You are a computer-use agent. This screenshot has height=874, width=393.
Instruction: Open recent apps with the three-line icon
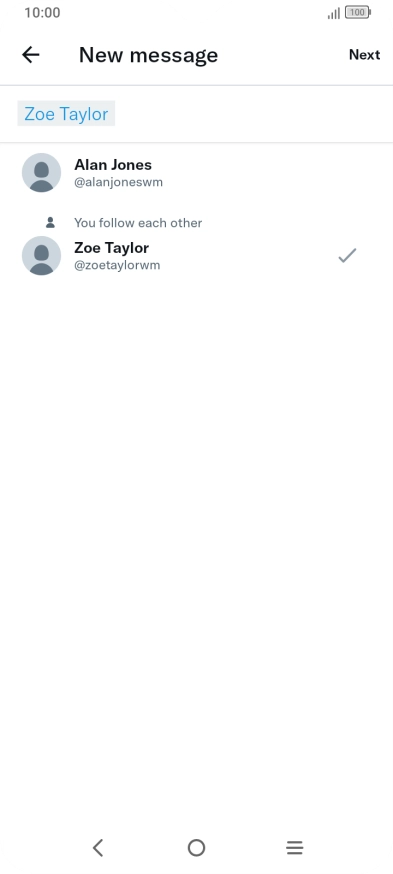tap(294, 848)
